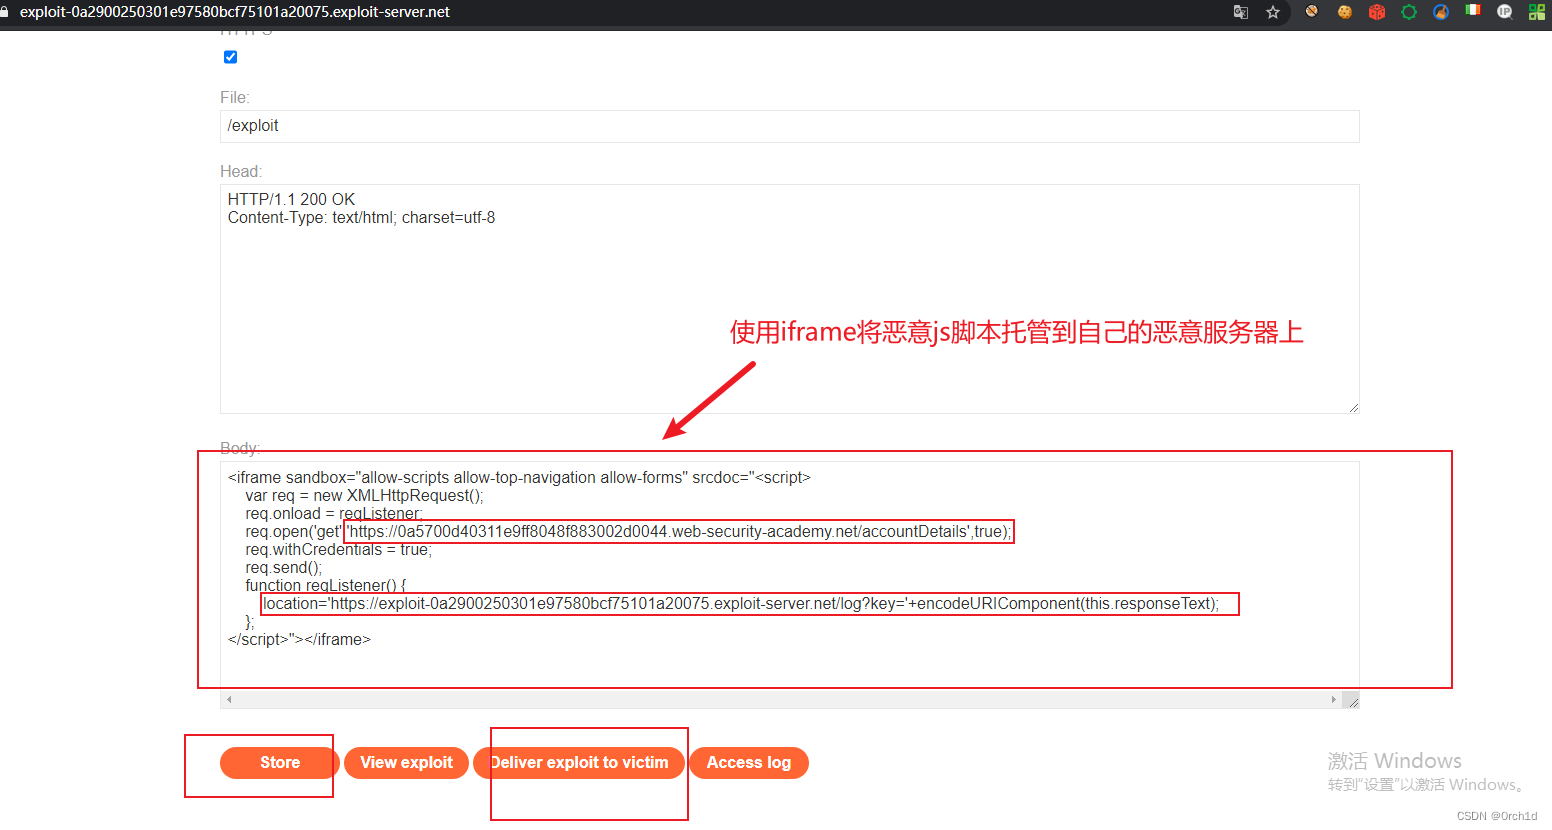Click the Body horizontal scrollbar track
Screen dimensions: 1552x830
point(781,699)
